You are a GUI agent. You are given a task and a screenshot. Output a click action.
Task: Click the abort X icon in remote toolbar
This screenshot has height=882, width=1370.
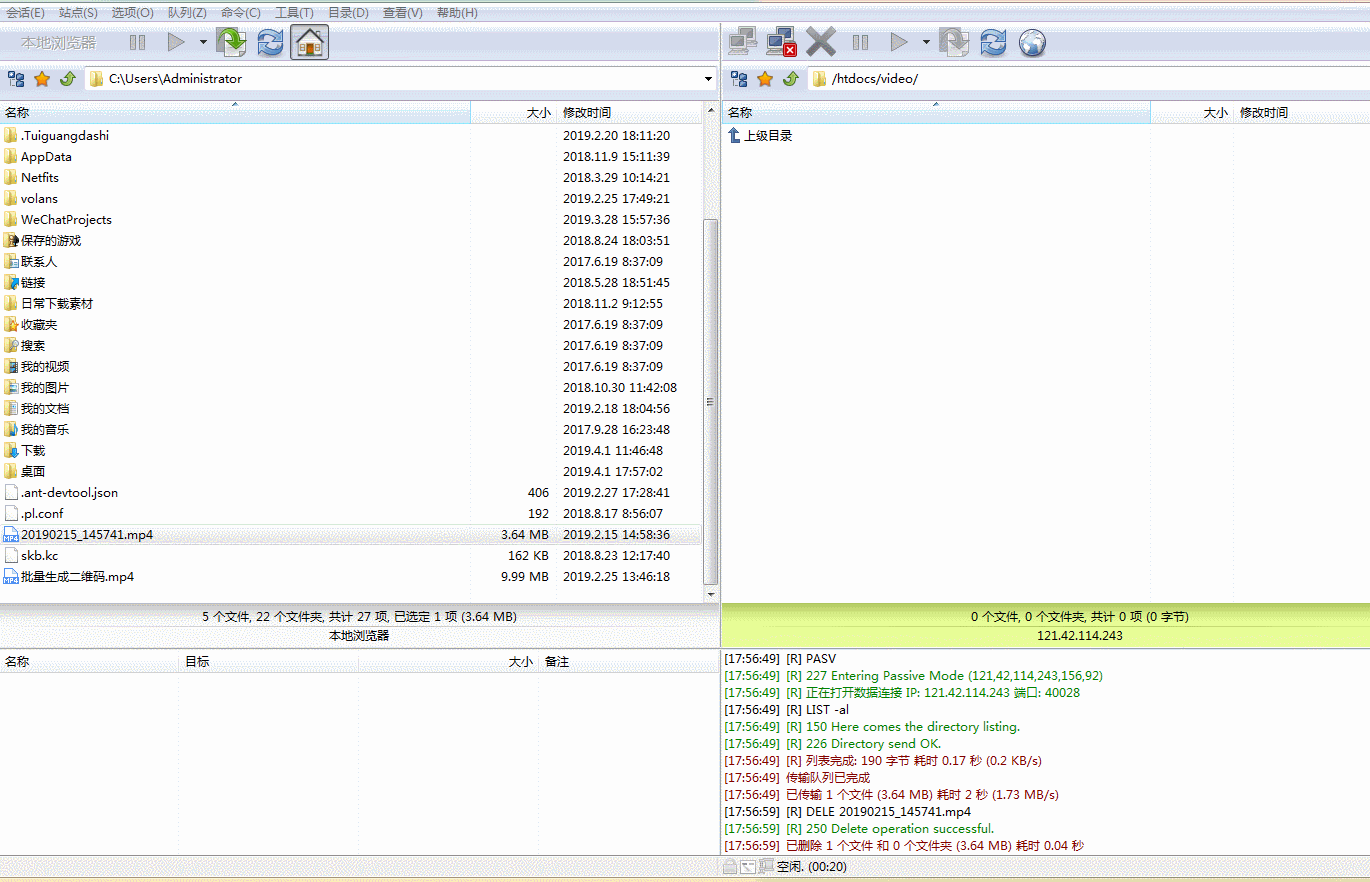click(x=821, y=42)
